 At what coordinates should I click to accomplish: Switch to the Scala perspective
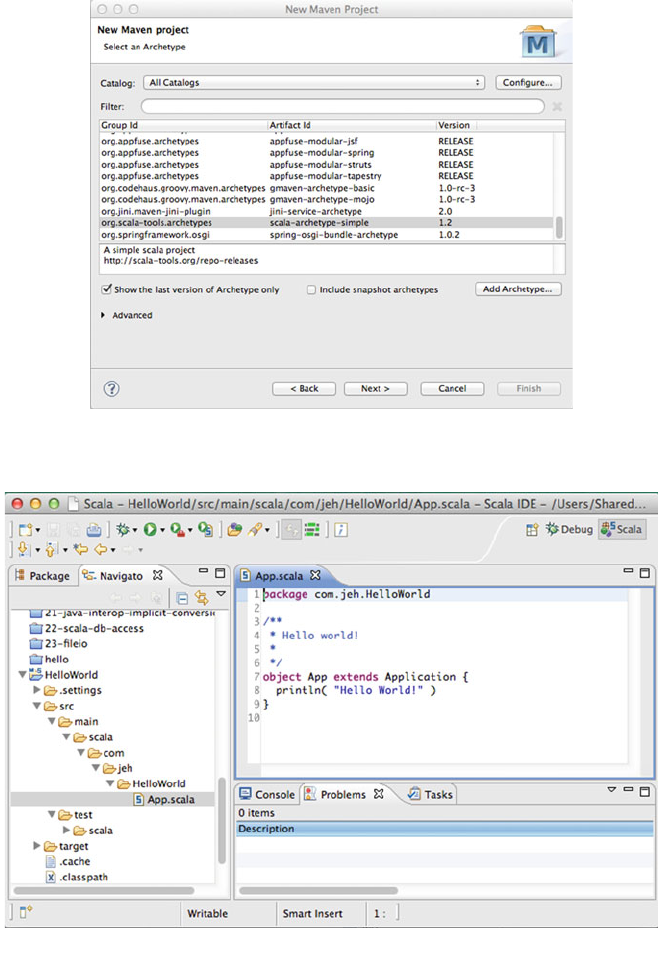(622, 529)
